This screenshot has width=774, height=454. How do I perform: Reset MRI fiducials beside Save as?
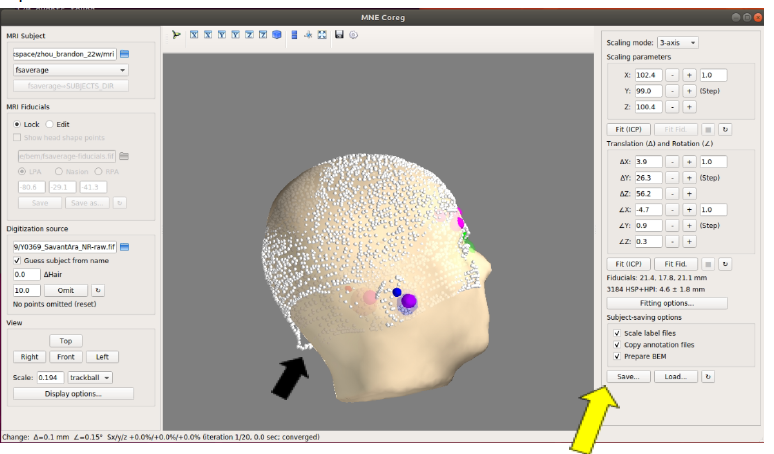tap(119, 203)
